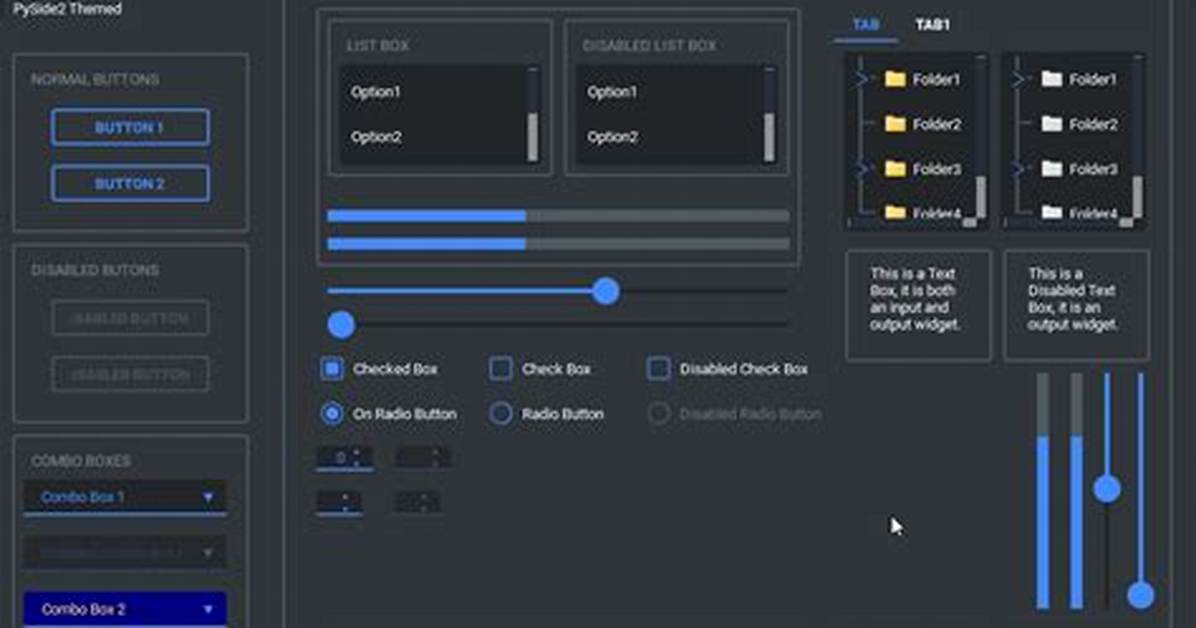This screenshot has width=1196, height=628.
Task: Click the first vertical progress bar
Action: click(1043, 491)
